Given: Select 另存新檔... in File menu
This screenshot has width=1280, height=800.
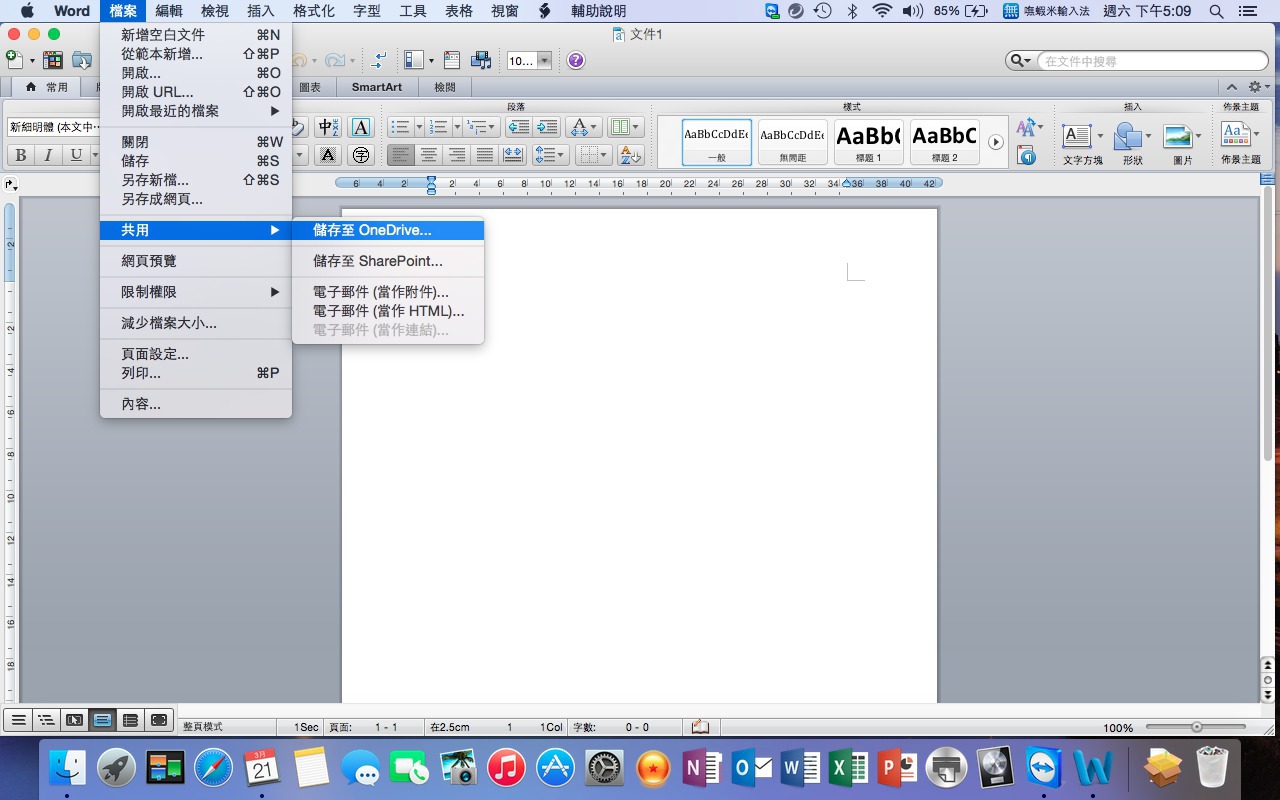Looking at the screenshot, I should 196,180.
